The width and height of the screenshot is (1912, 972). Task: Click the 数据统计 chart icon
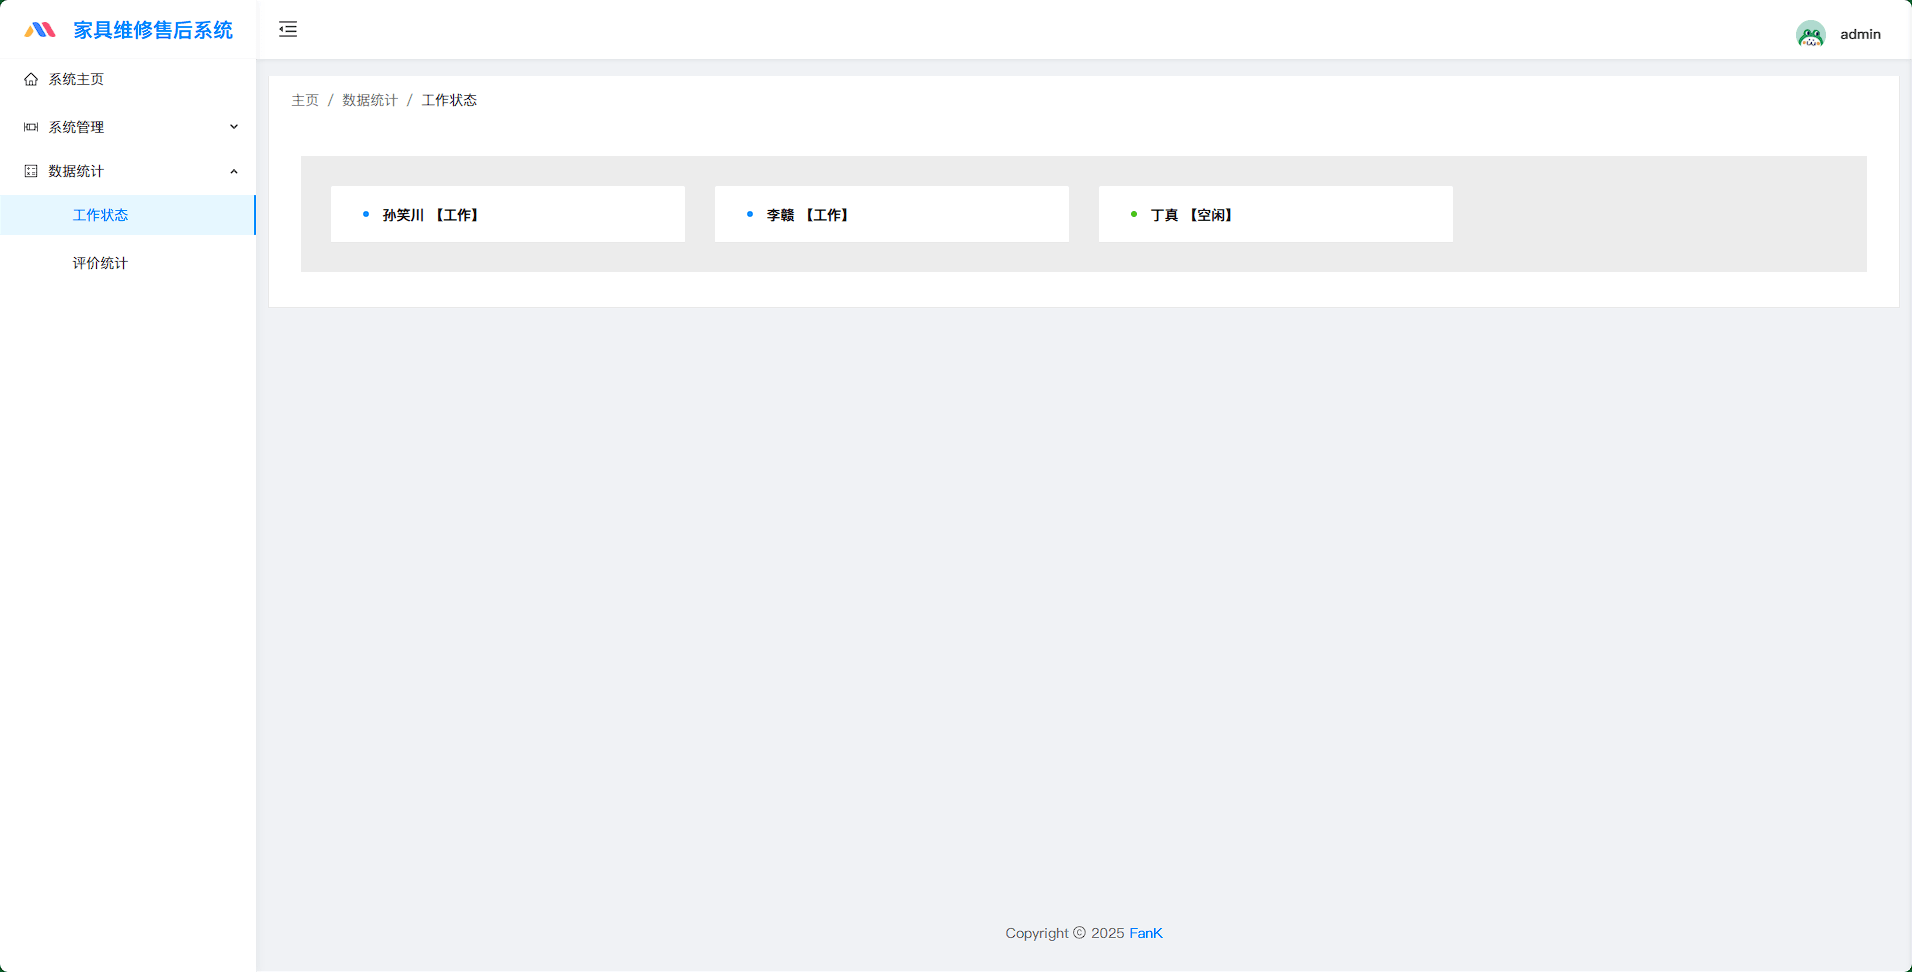coord(31,171)
